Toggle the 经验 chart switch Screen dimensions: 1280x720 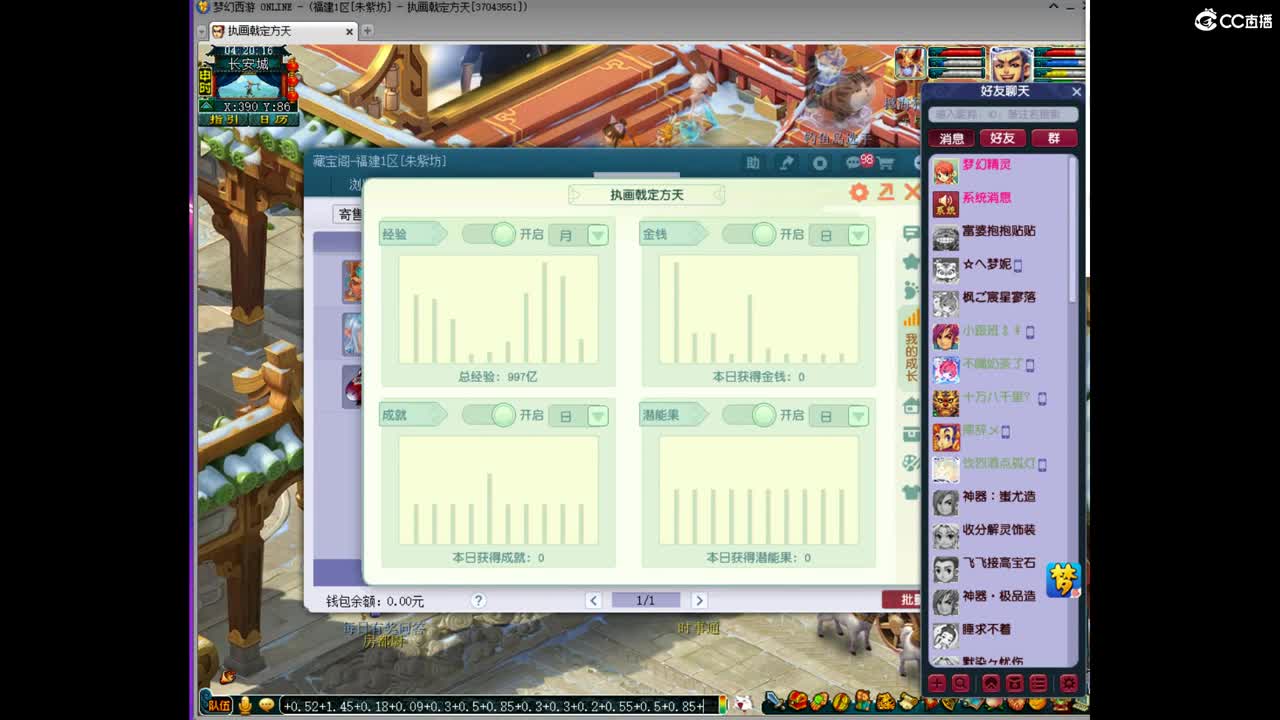(x=490, y=234)
